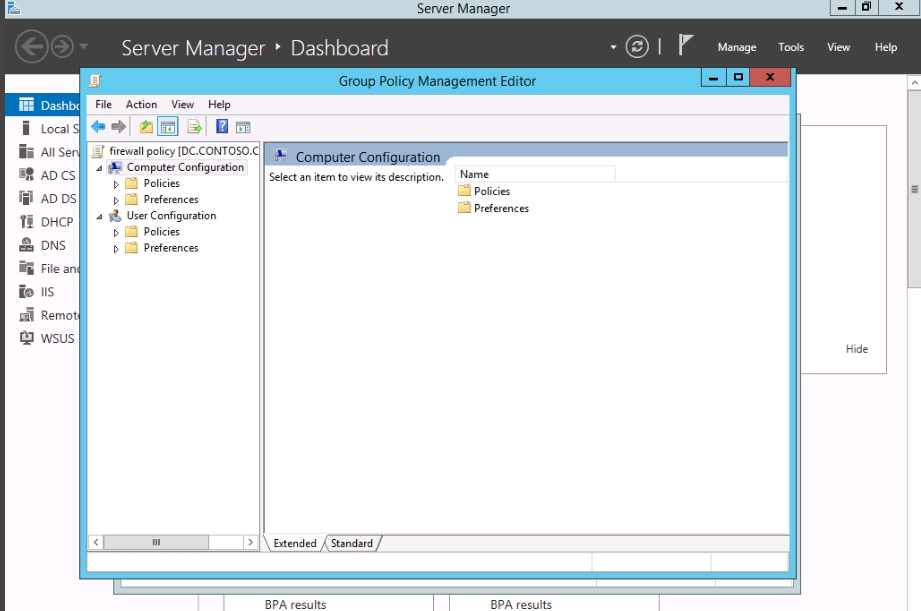Click left BPA results text in dashboard

pyautogui.click(x=295, y=604)
